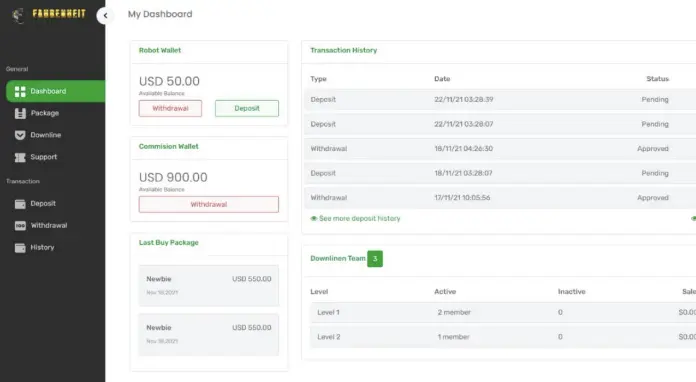Click the Level 1 row label
Viewport: 696px width, 382px height.
pos(328,312)
